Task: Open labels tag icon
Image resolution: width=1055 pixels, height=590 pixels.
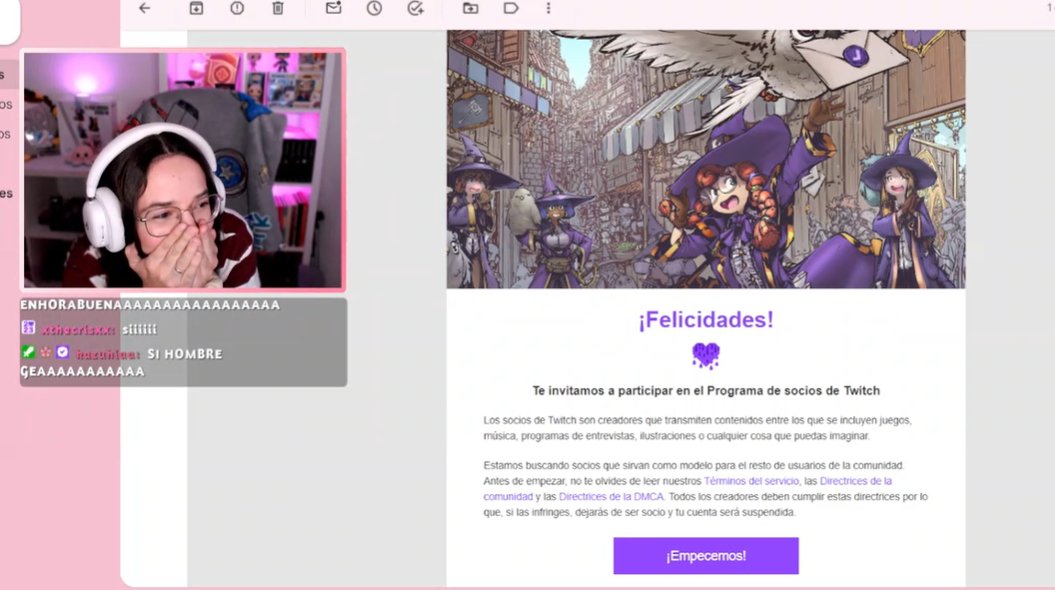Action: (x=511, y=8)
